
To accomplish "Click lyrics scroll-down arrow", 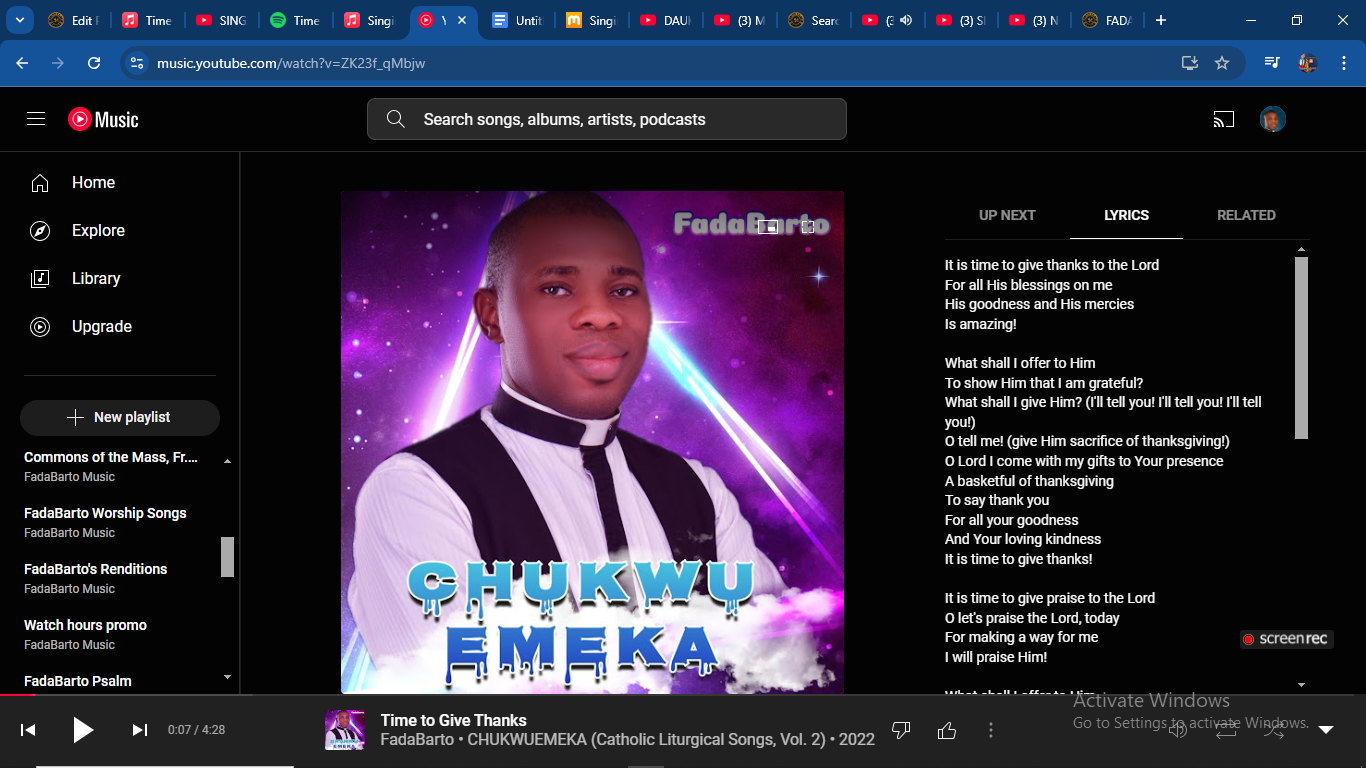I will pos(1301,685).
